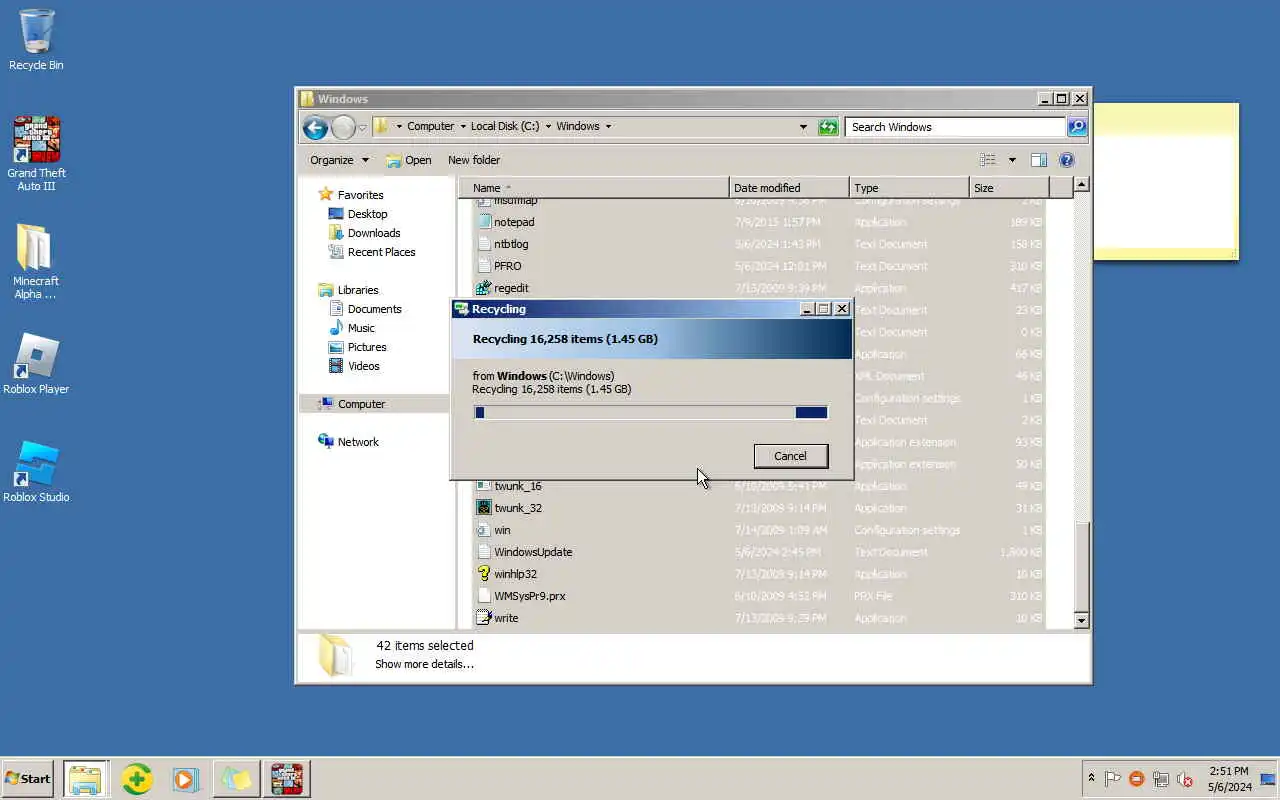The width and height of the screenshot is (1280, 800).
Task: Click Show more details link
Action: (424, 664)
